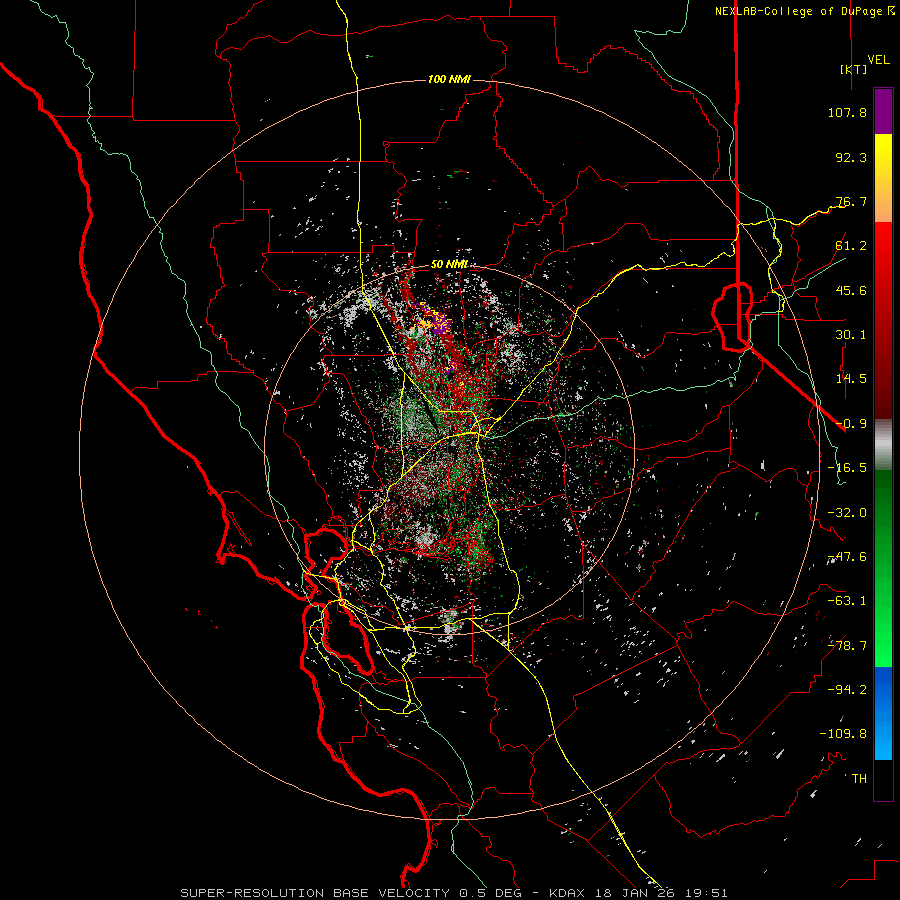Select the 45.6 legend value
This screenshot has height=900, width=900.
[x=851, y=290]
